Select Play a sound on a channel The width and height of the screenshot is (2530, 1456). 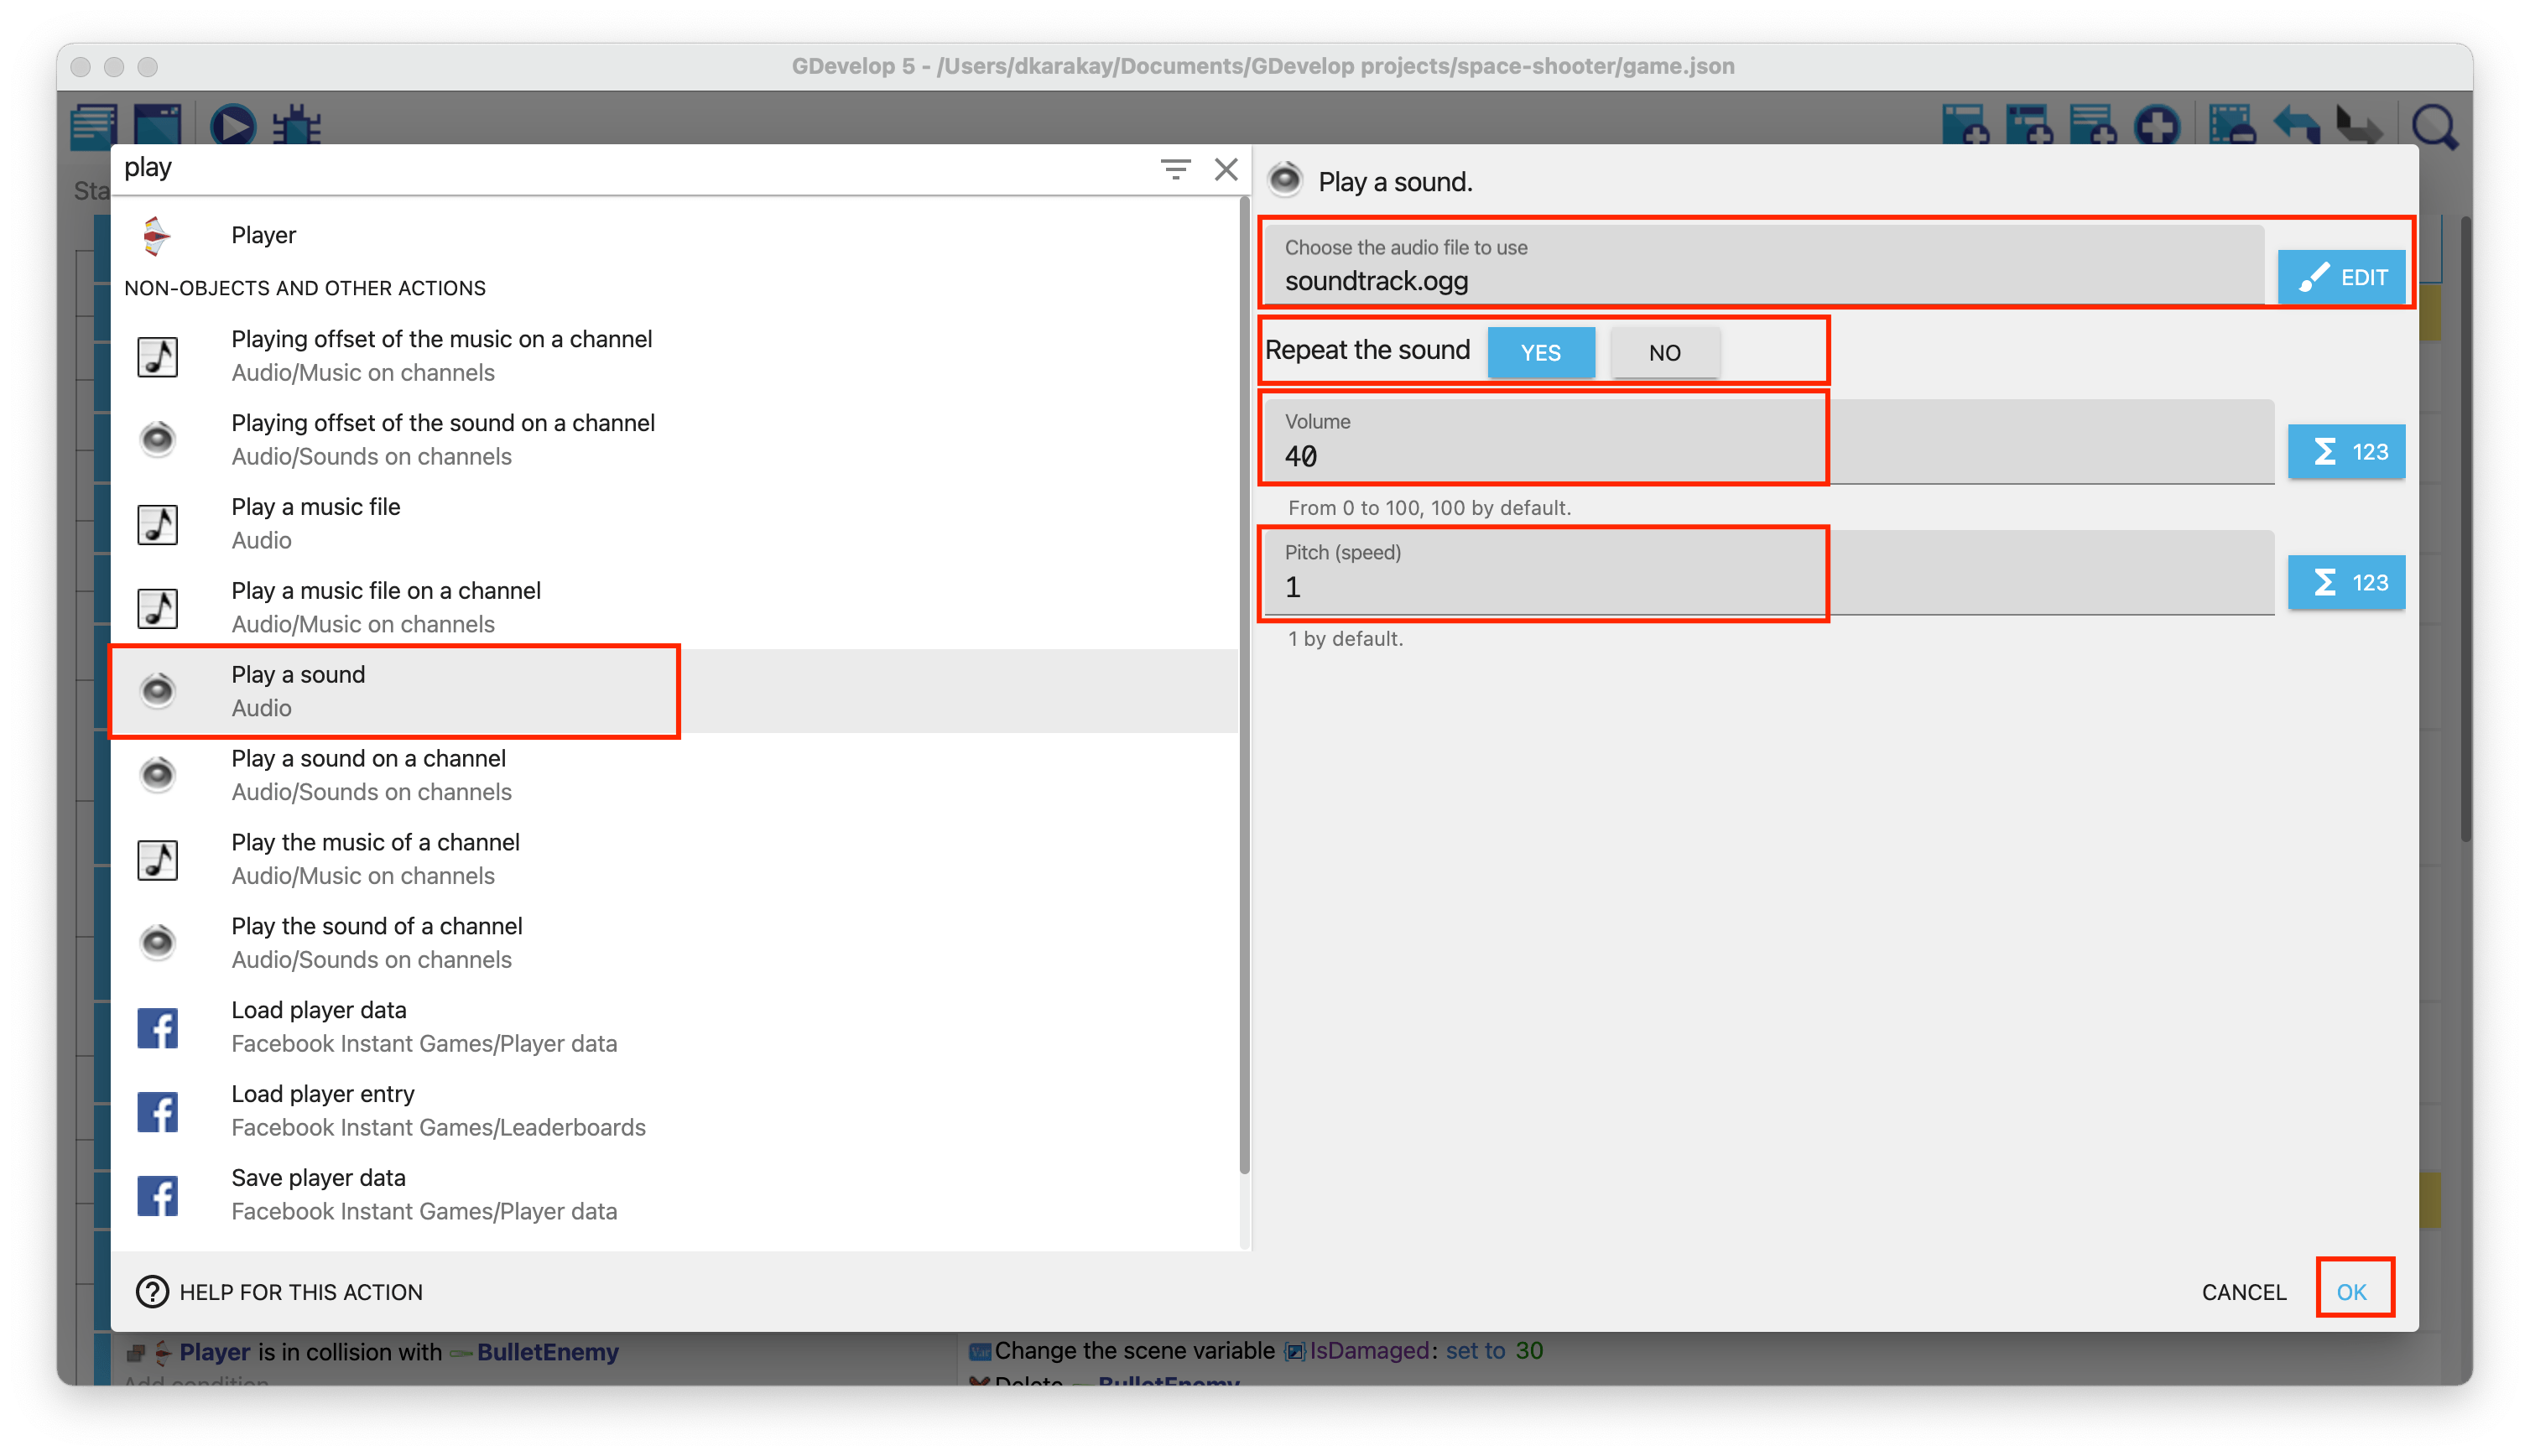(368, 774)
